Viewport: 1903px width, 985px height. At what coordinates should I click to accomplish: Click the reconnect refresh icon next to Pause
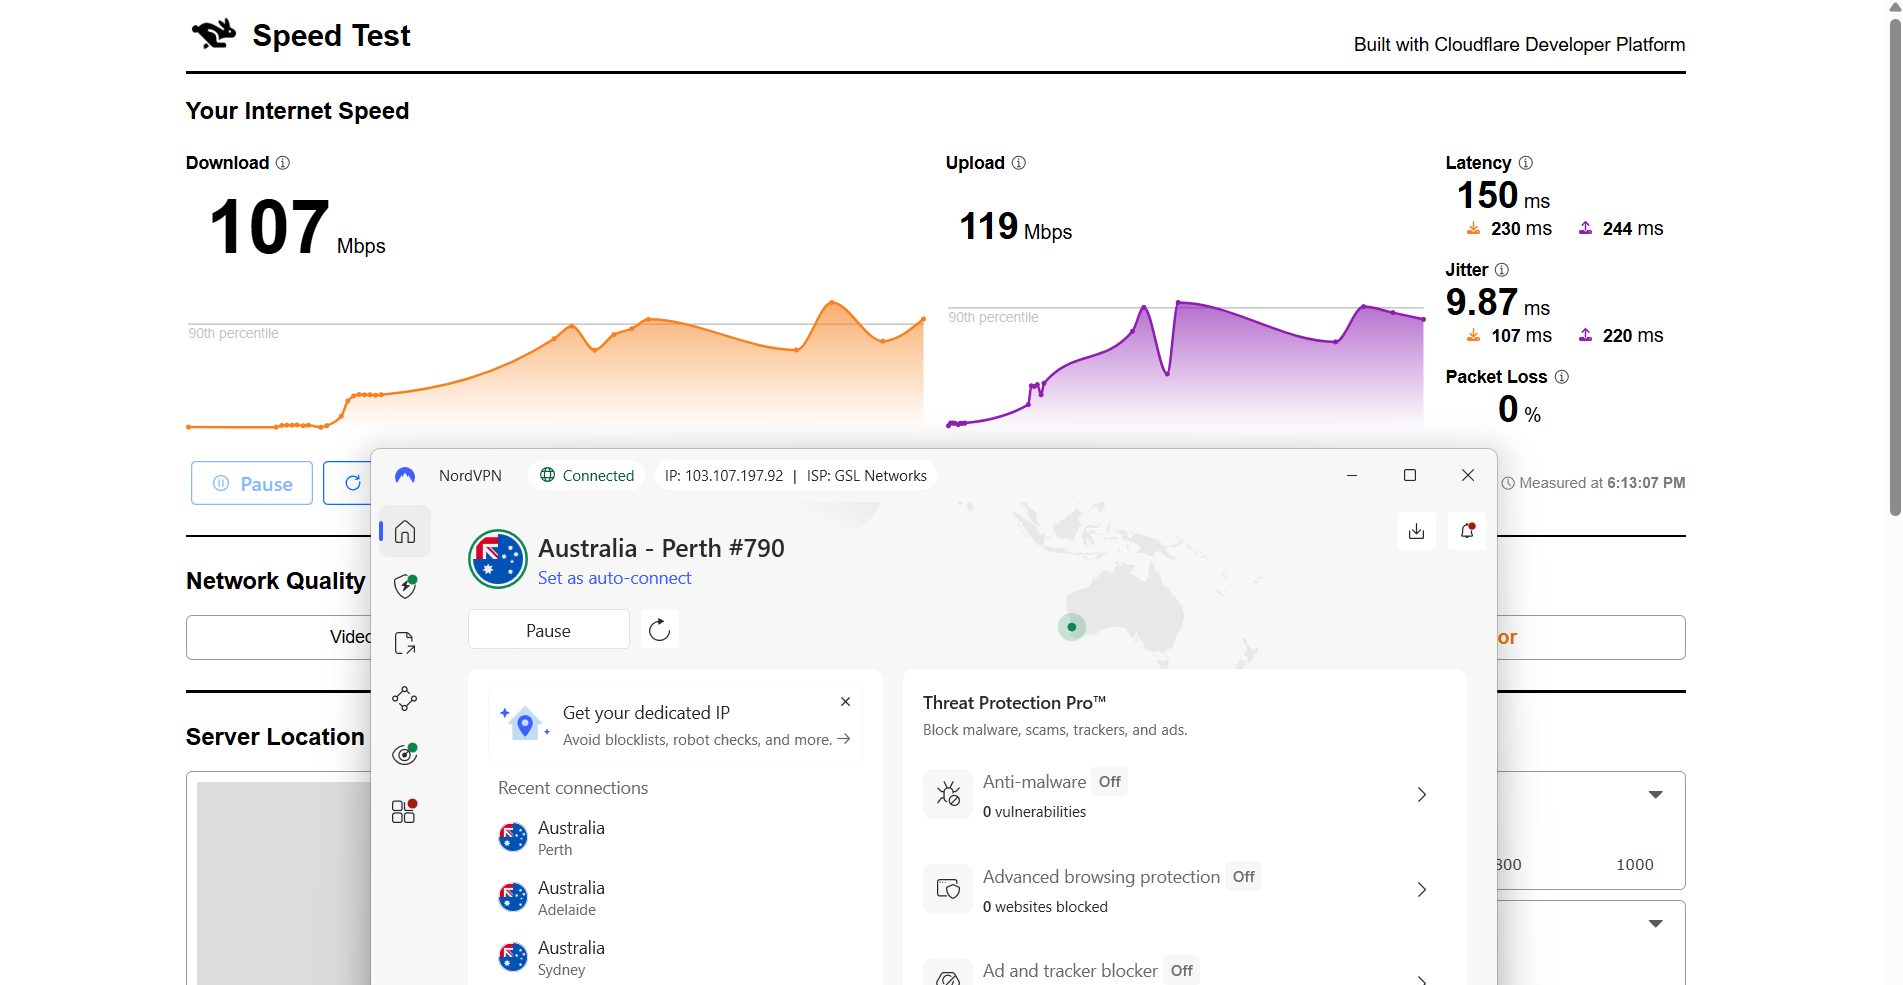click(659, 629)
